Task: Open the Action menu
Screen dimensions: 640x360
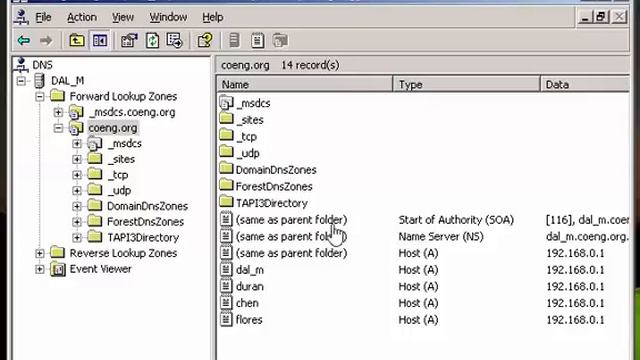Action: tap(82, 17)
